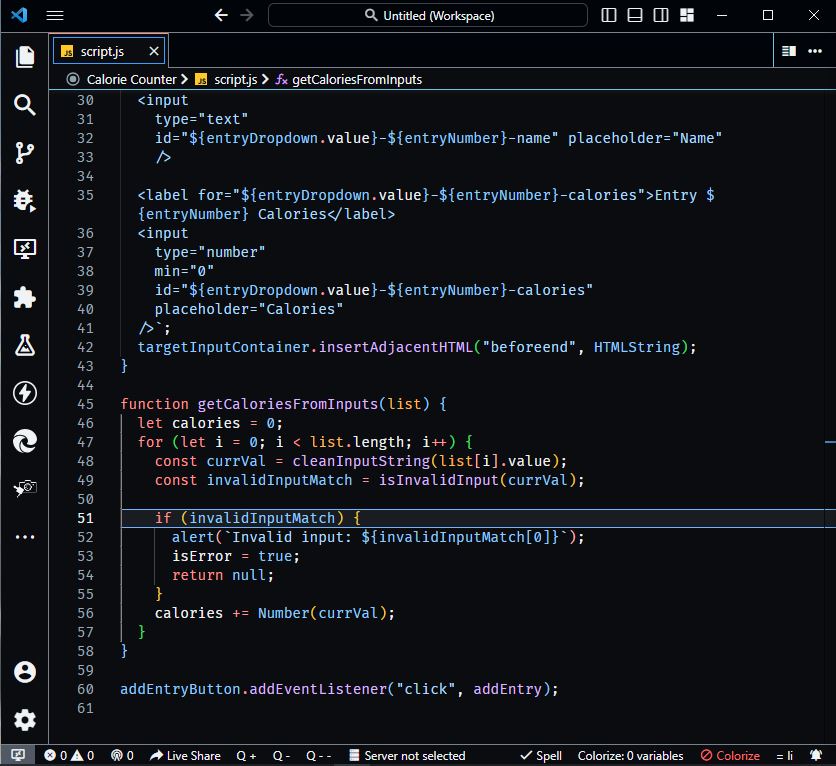Open the Run and Debug view
The image size is (836, 766).
point(25,201)
